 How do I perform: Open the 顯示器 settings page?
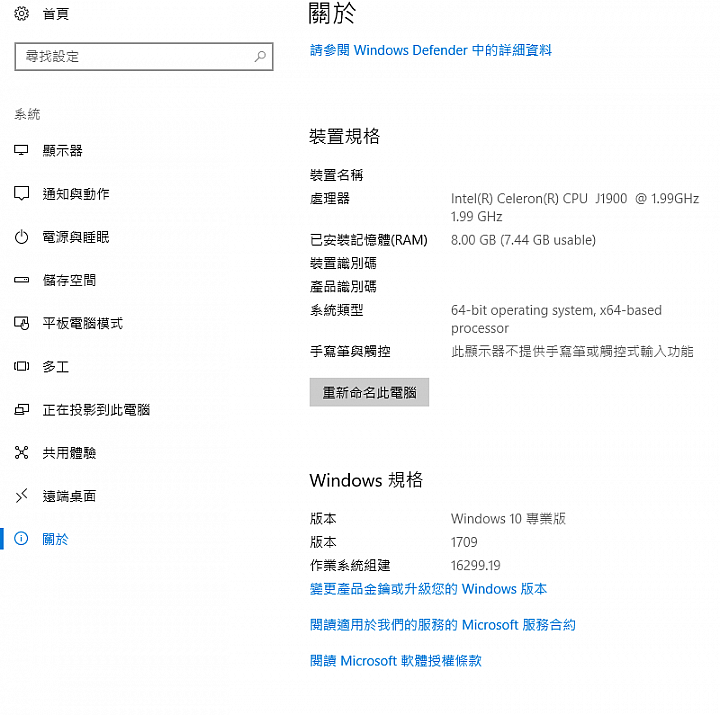62,151
